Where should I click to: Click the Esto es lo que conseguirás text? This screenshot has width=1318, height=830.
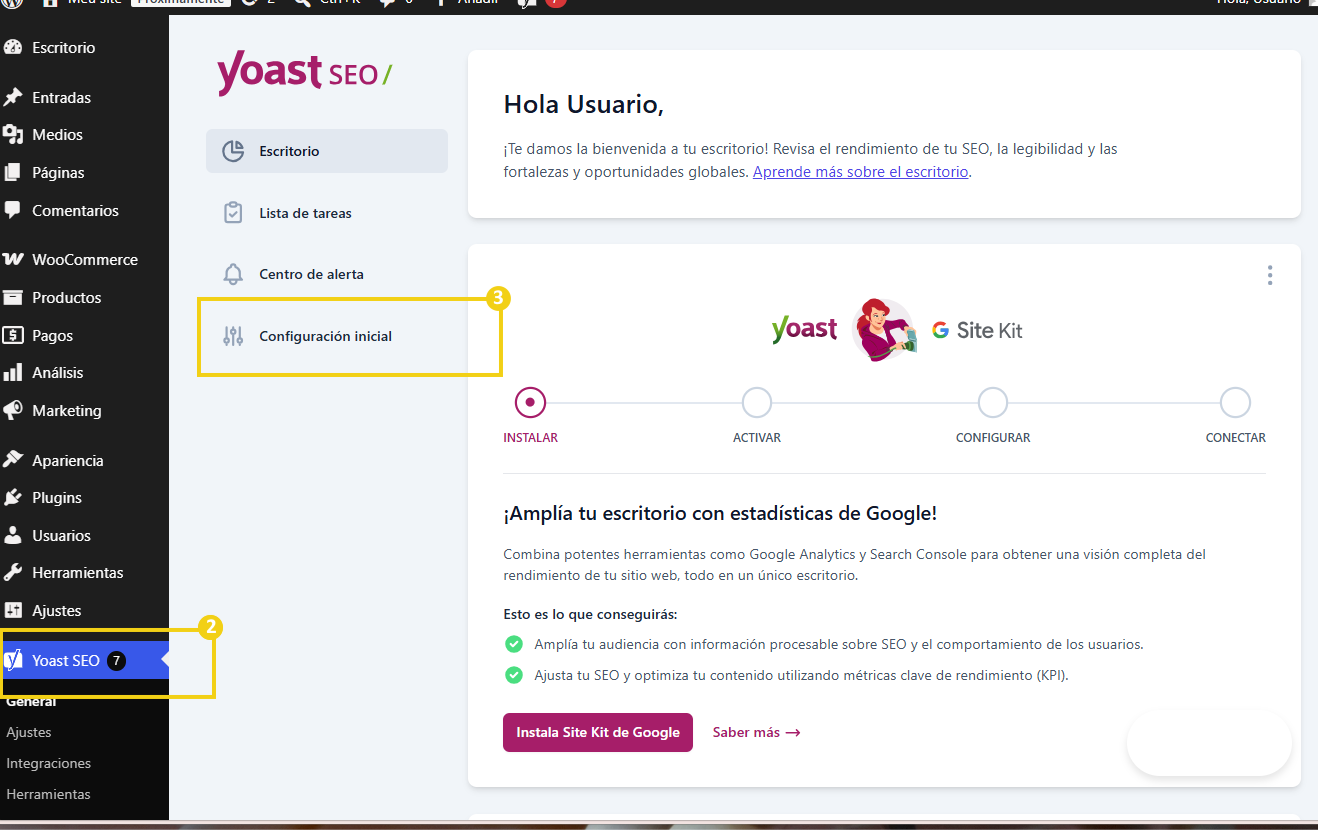pyautogui.click(x=590, y=615)
